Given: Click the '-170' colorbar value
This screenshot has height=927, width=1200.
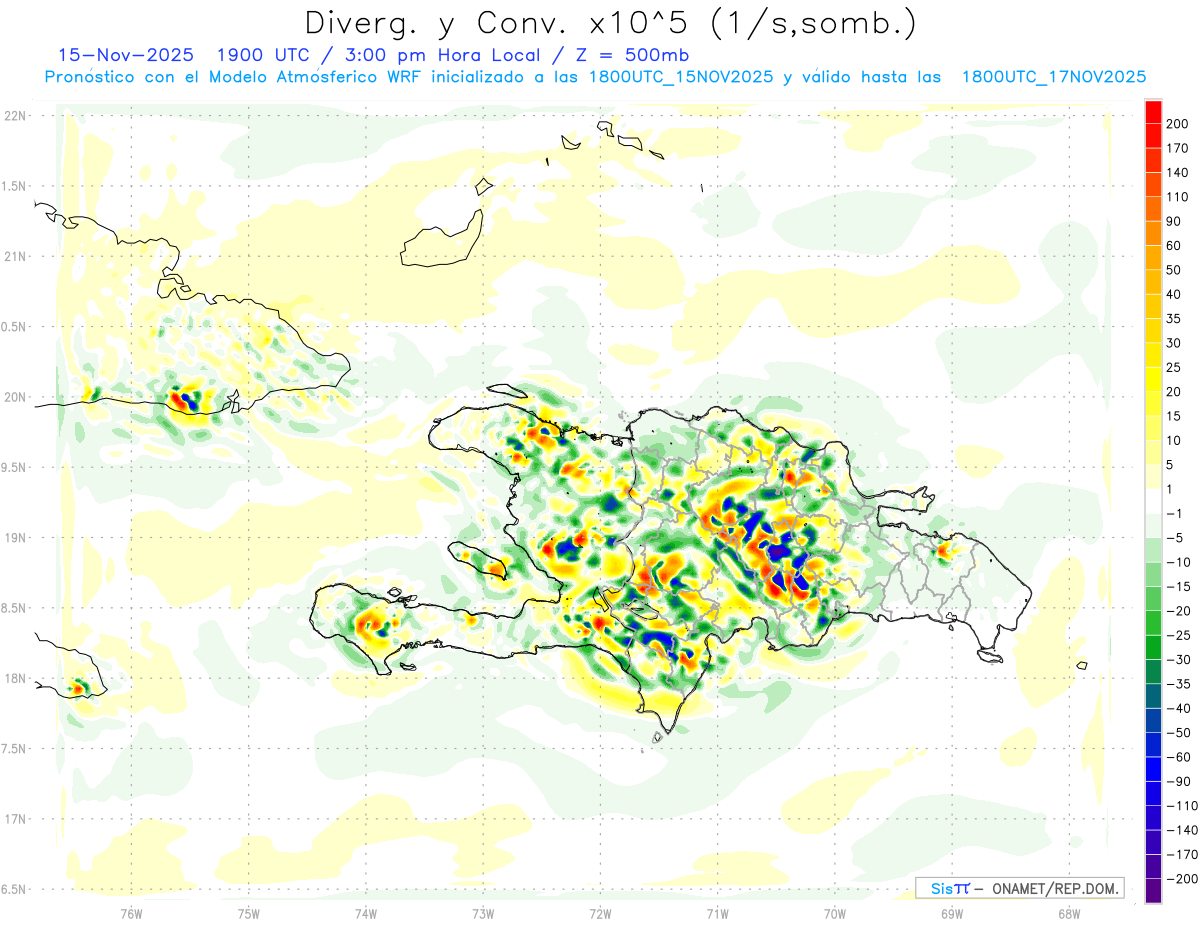Looking at the screenshot, I should click(1182, 855).
